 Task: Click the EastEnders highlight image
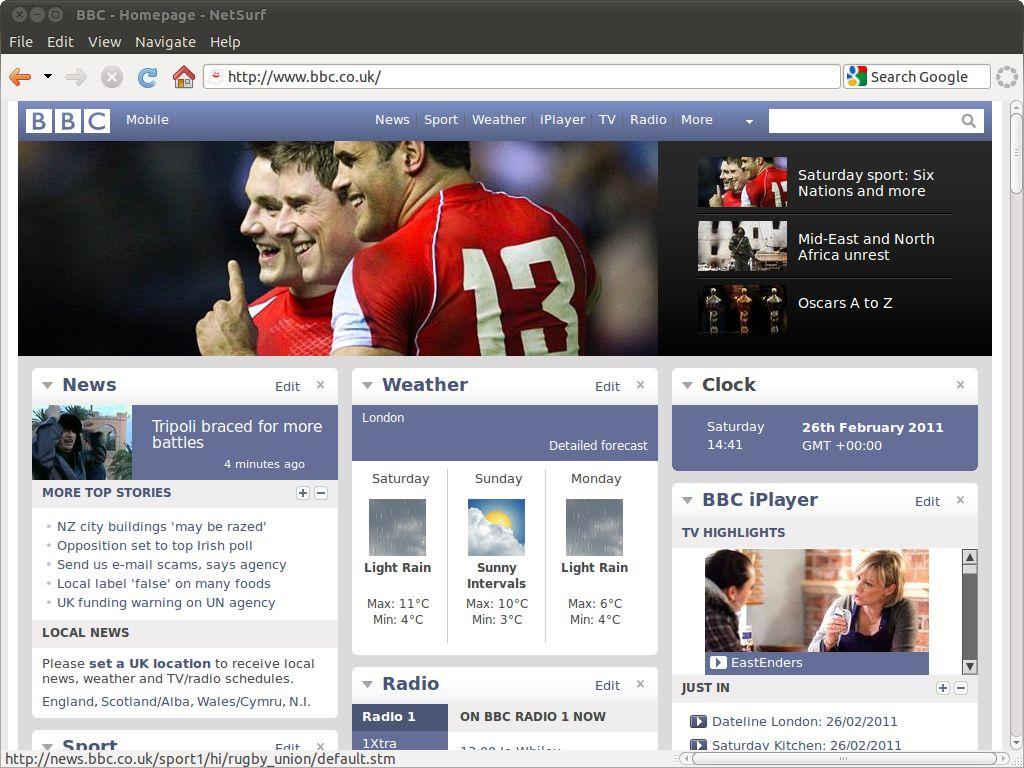click(817, 600)
